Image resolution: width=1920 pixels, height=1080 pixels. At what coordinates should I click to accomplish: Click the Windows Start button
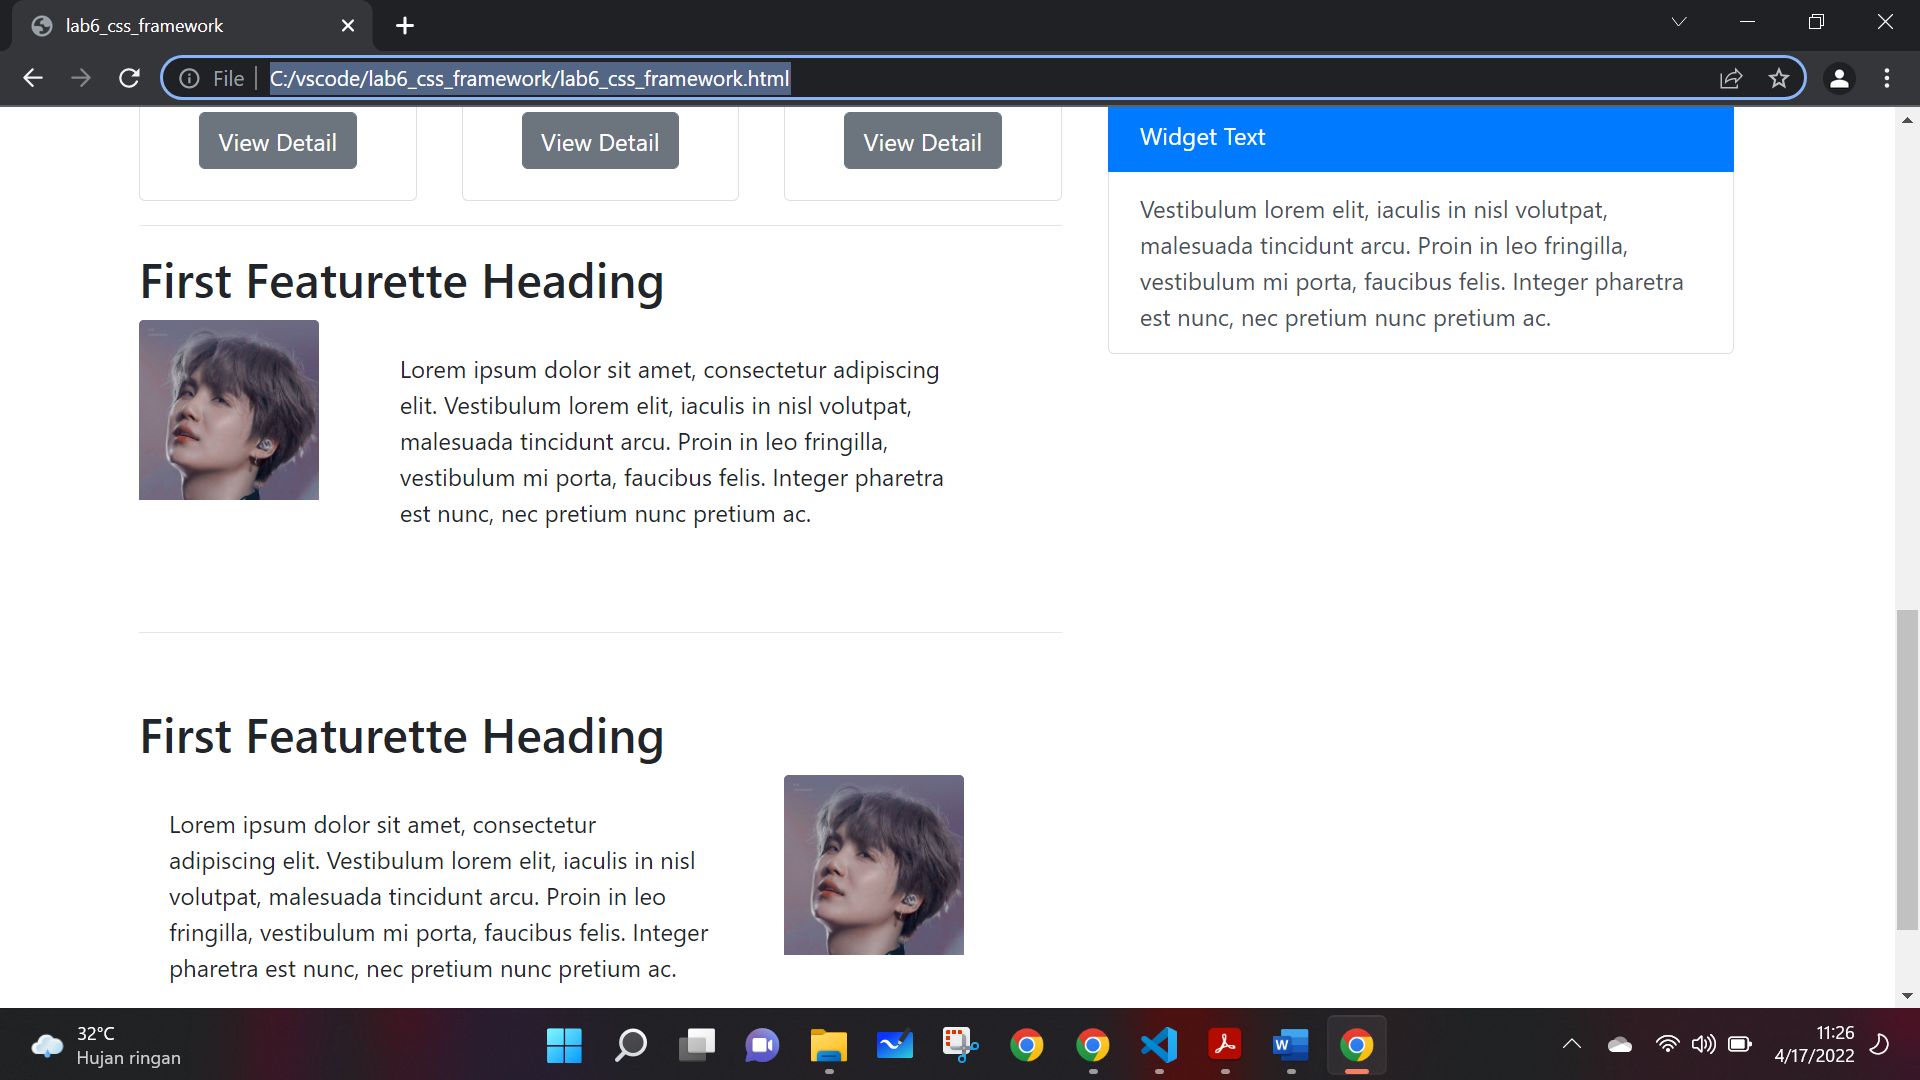click(564, 1045)
